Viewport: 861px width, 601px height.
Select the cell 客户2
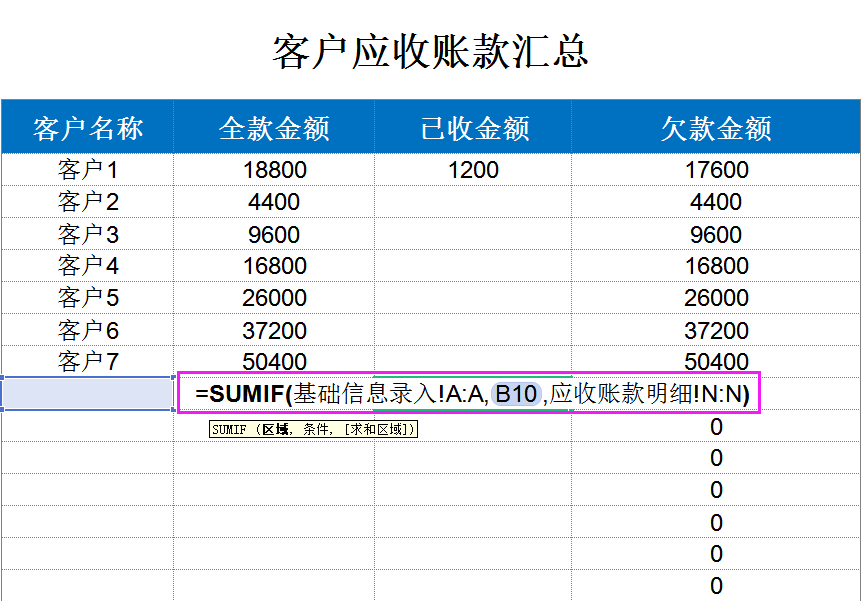(88, 202)
